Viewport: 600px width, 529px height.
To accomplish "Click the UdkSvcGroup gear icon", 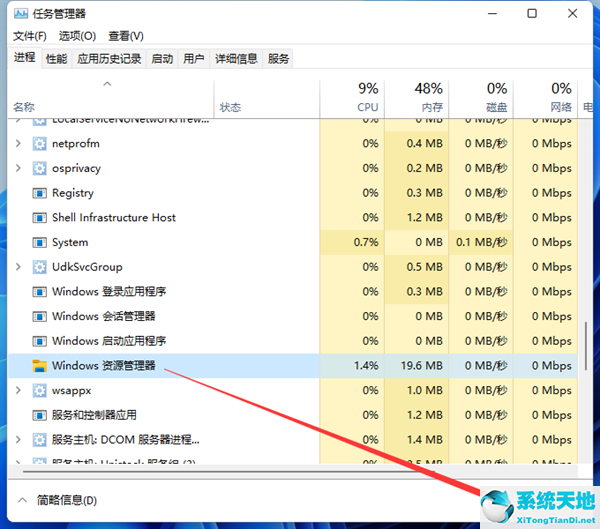I will tap(39, 267).
